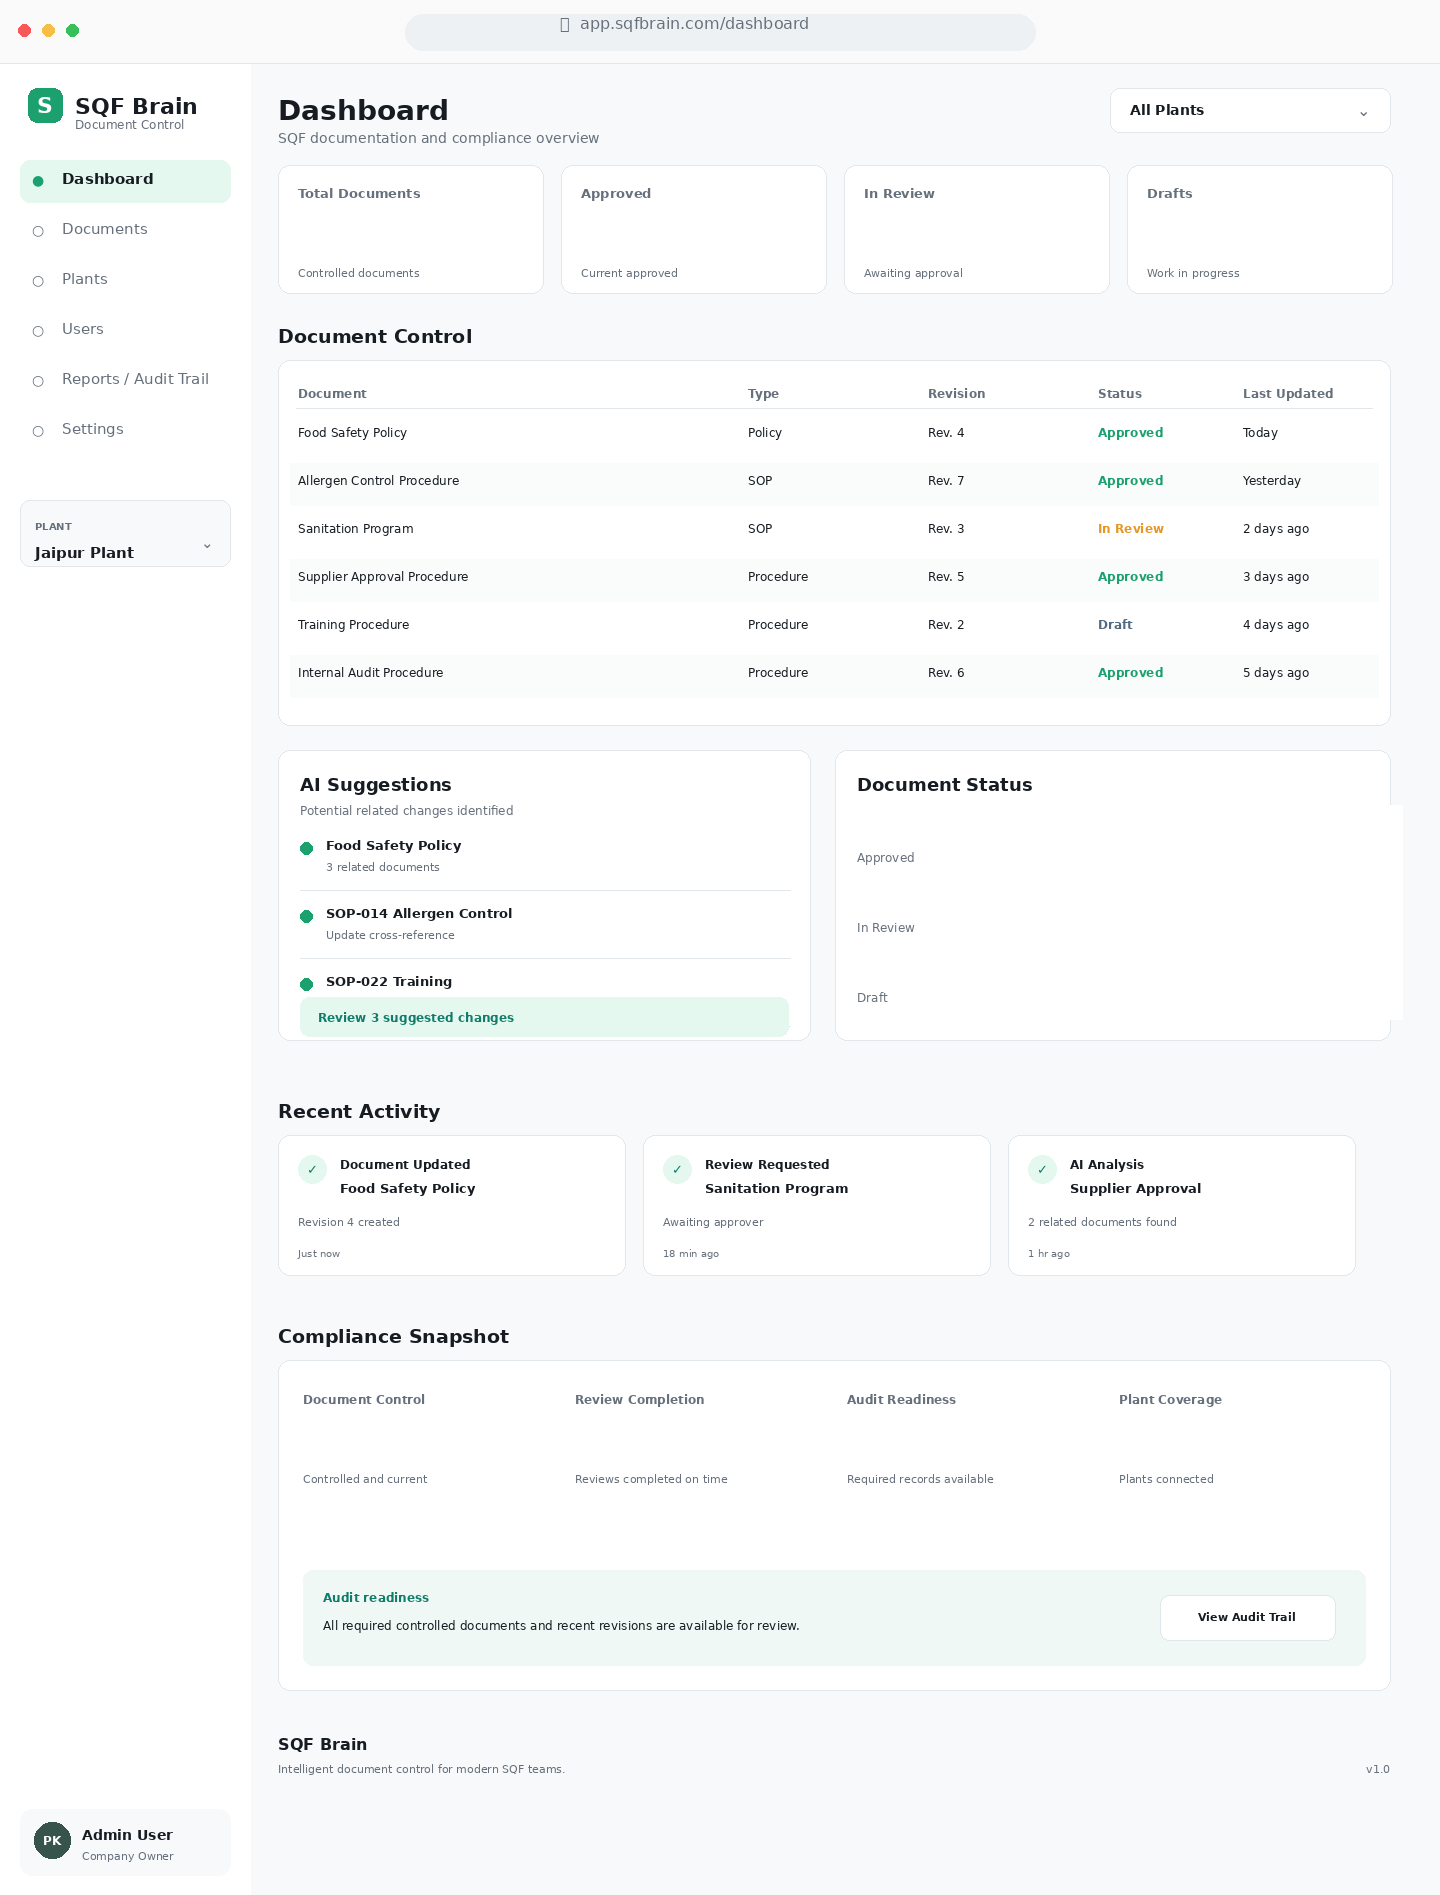Click the Total Documents stat card
Viewport: 1440px width, 1895px height.
[x=411, y=229]
